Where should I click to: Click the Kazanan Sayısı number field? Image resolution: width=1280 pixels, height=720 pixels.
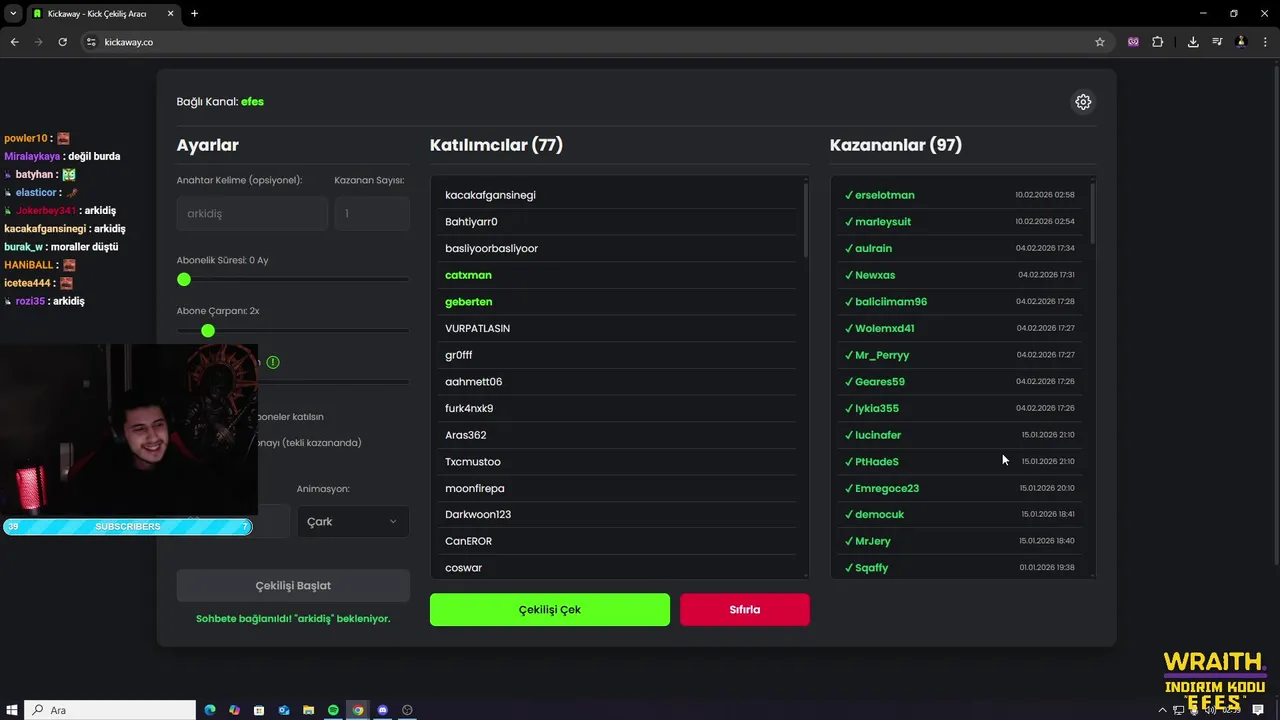tap(372, 214)
